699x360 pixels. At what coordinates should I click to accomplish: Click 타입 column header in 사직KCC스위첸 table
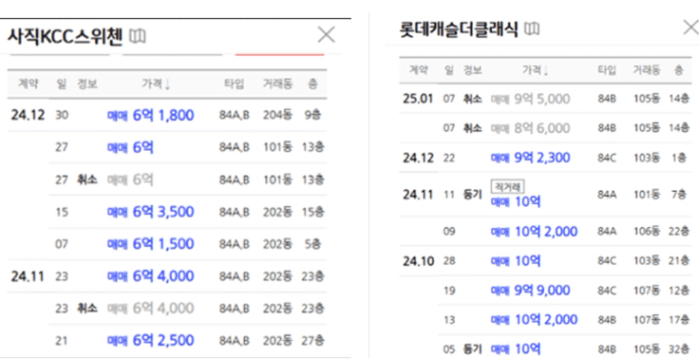pyautogui.click(x=234, y=84)
